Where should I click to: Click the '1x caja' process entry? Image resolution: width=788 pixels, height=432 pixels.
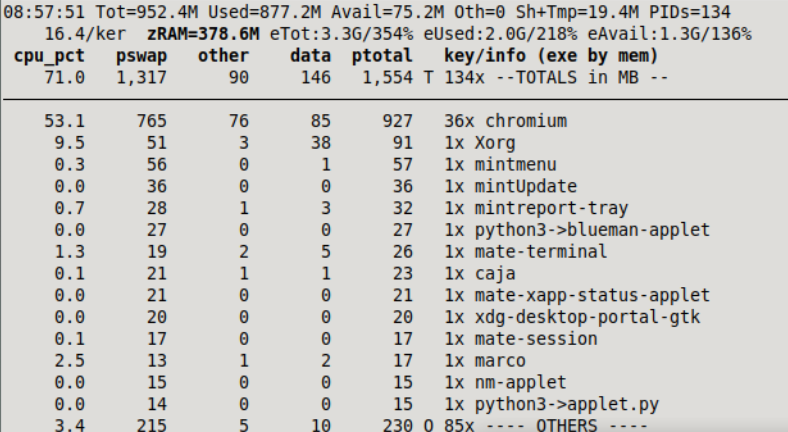click(x=479, y=274)
